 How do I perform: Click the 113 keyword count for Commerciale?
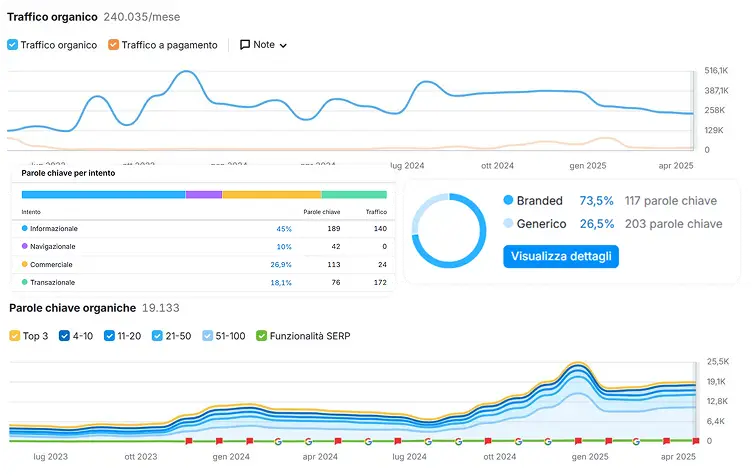pos(334,264)
